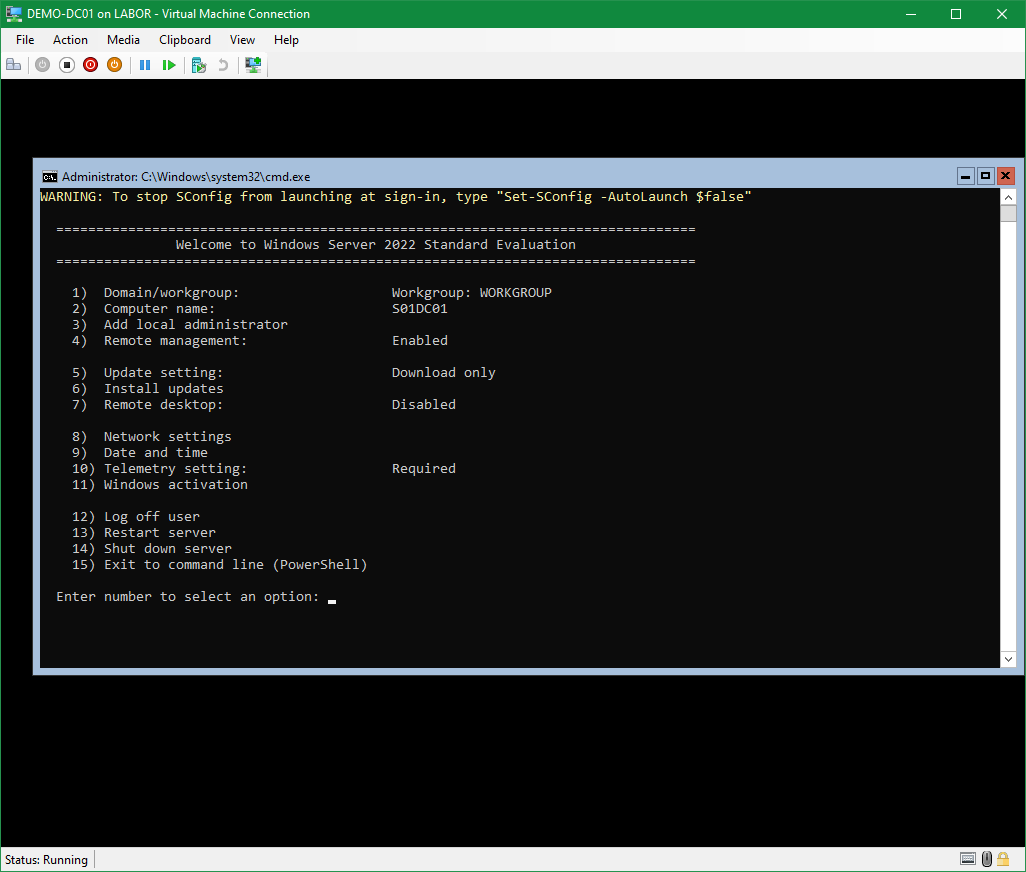Pause the virtual machine
Image resolution: width=1026 pixels, height=872 pixels.
tap(145, 65)
